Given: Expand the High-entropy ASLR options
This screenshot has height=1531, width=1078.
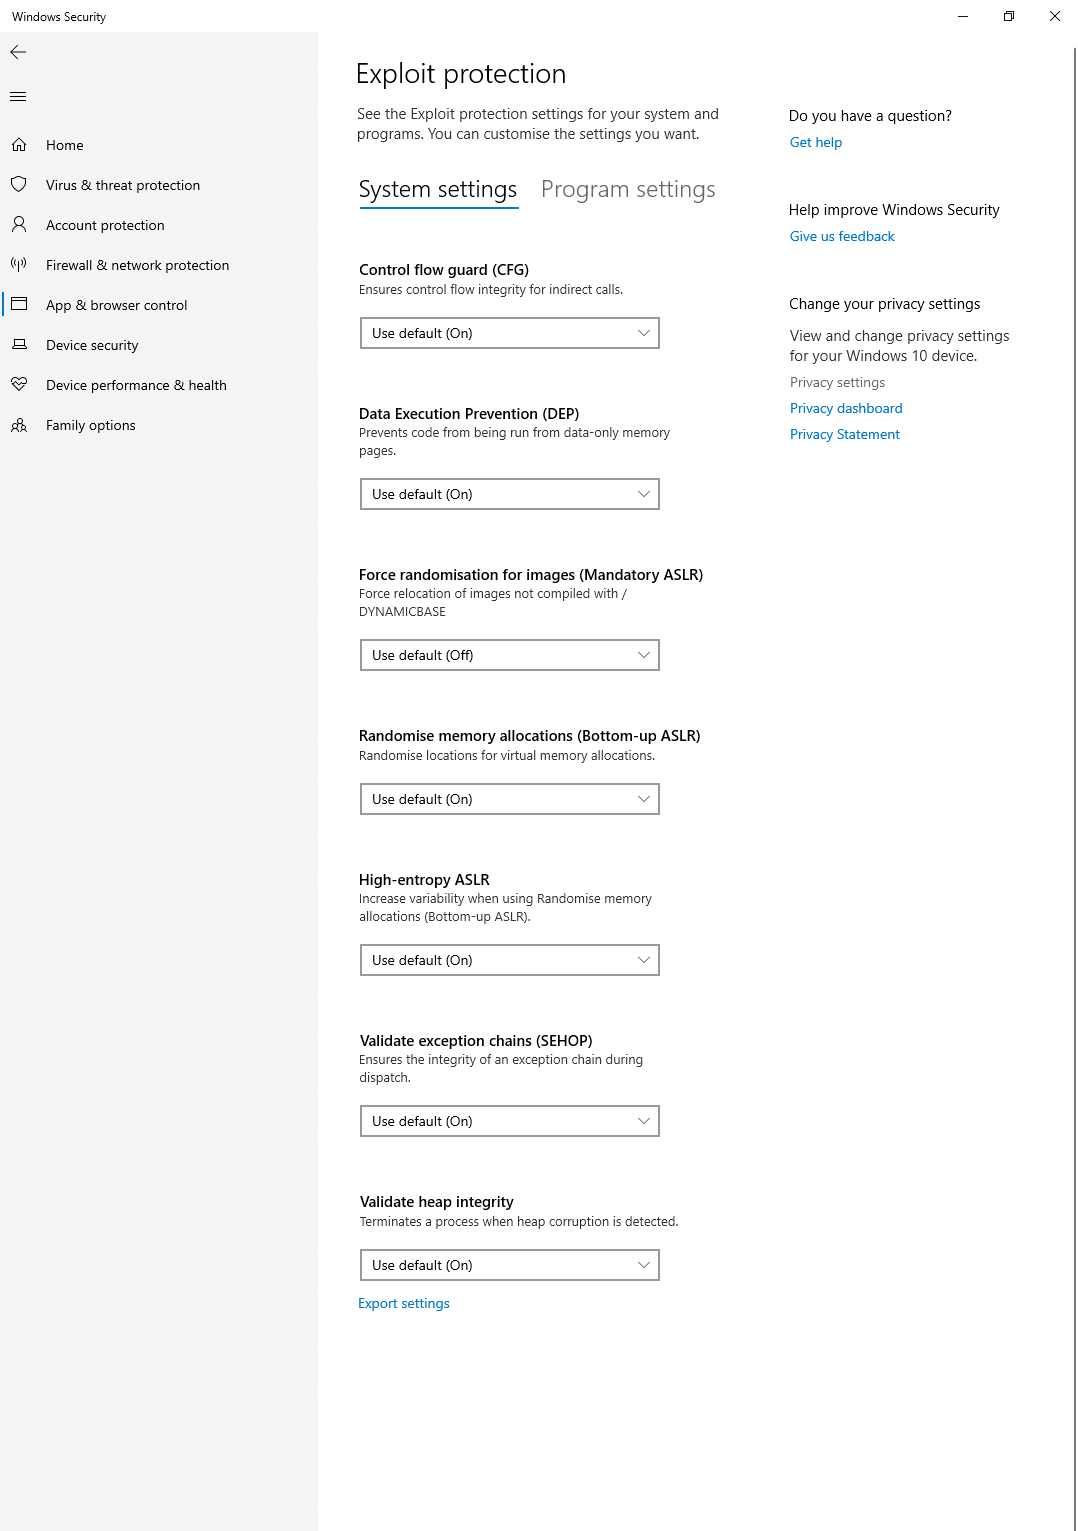Looking at the screenshot, I should (x=509, y=960).
